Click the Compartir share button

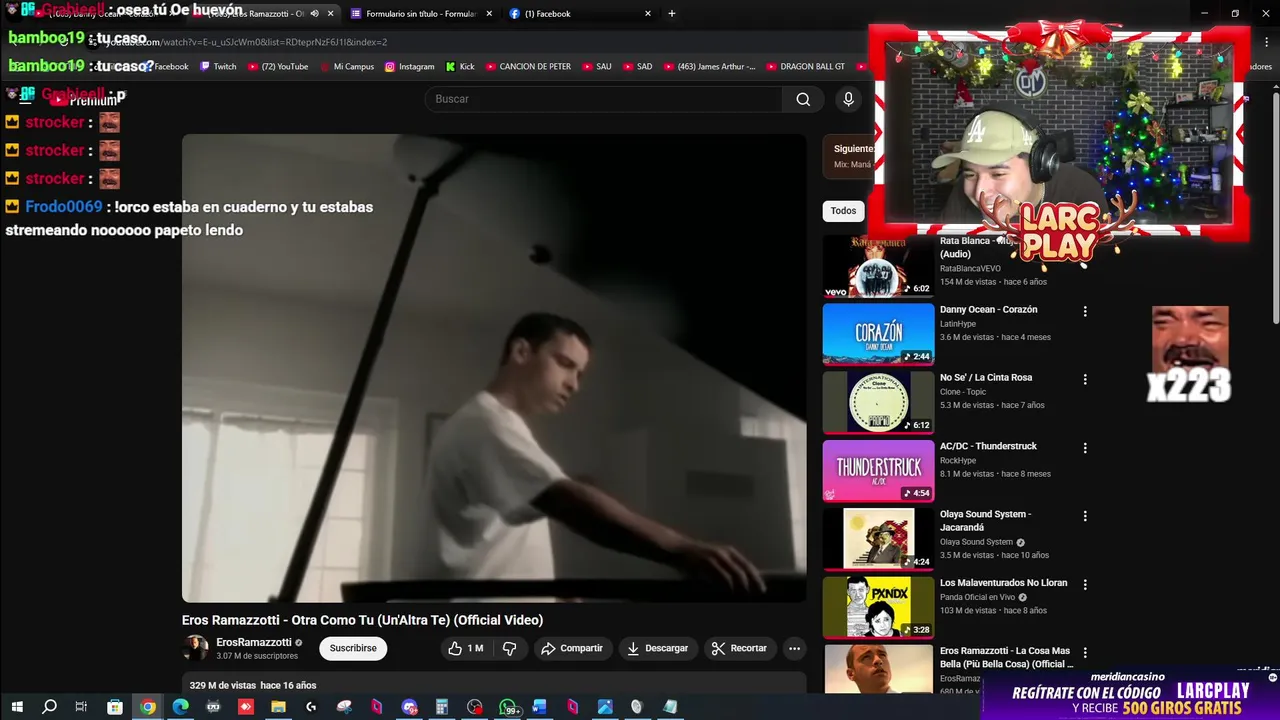(x=572, y=648)
